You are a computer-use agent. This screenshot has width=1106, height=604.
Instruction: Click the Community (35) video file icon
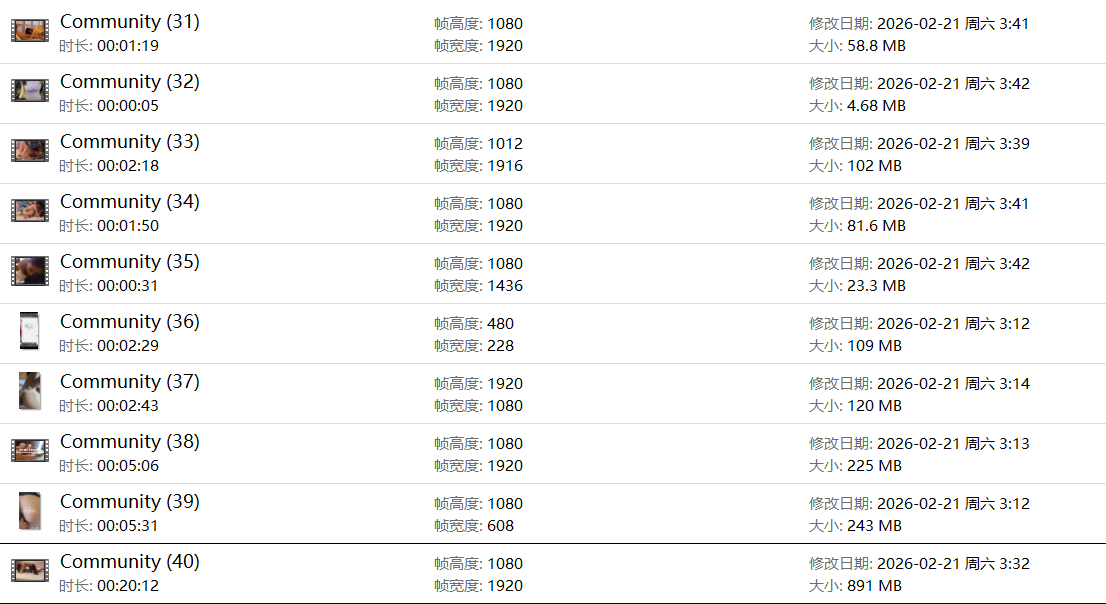(30, 271)
